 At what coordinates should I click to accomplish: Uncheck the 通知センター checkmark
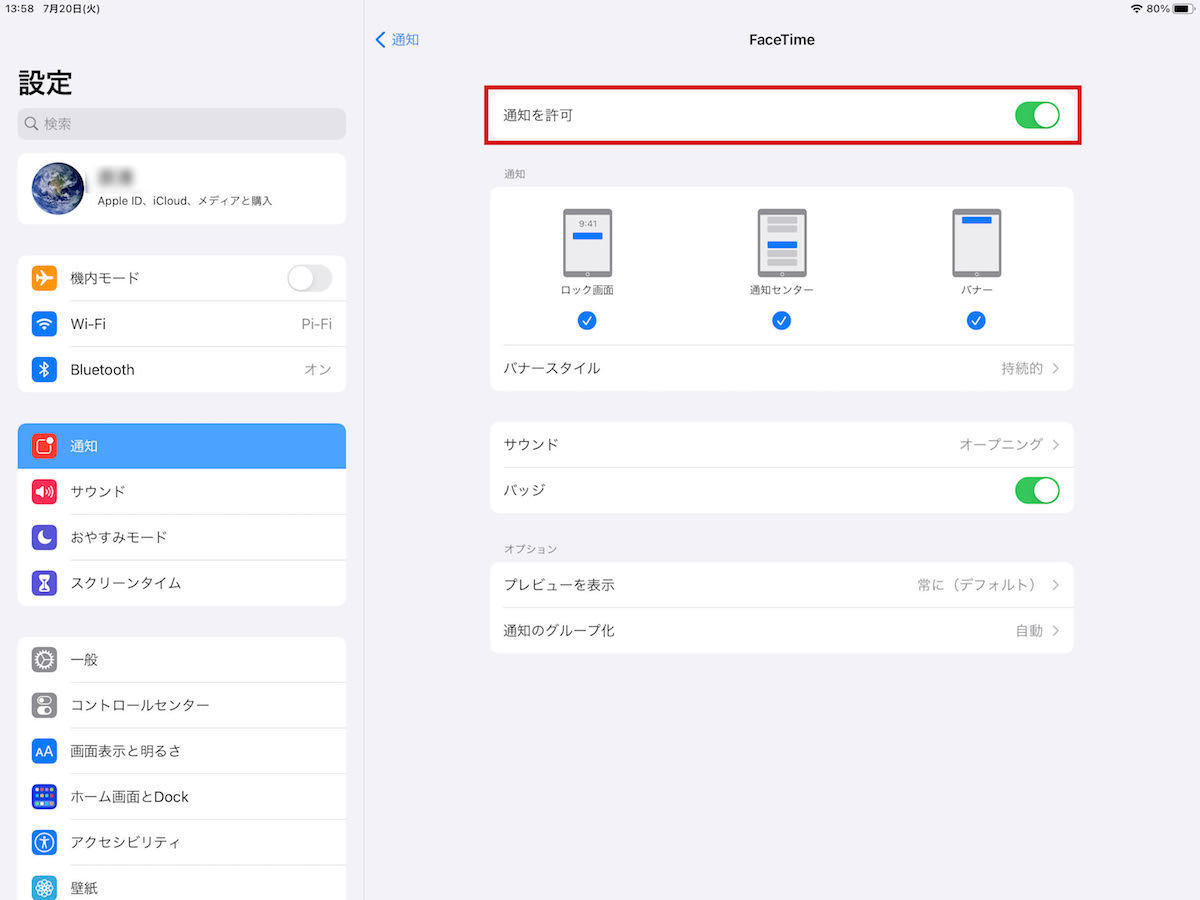[x=782, y=321]
